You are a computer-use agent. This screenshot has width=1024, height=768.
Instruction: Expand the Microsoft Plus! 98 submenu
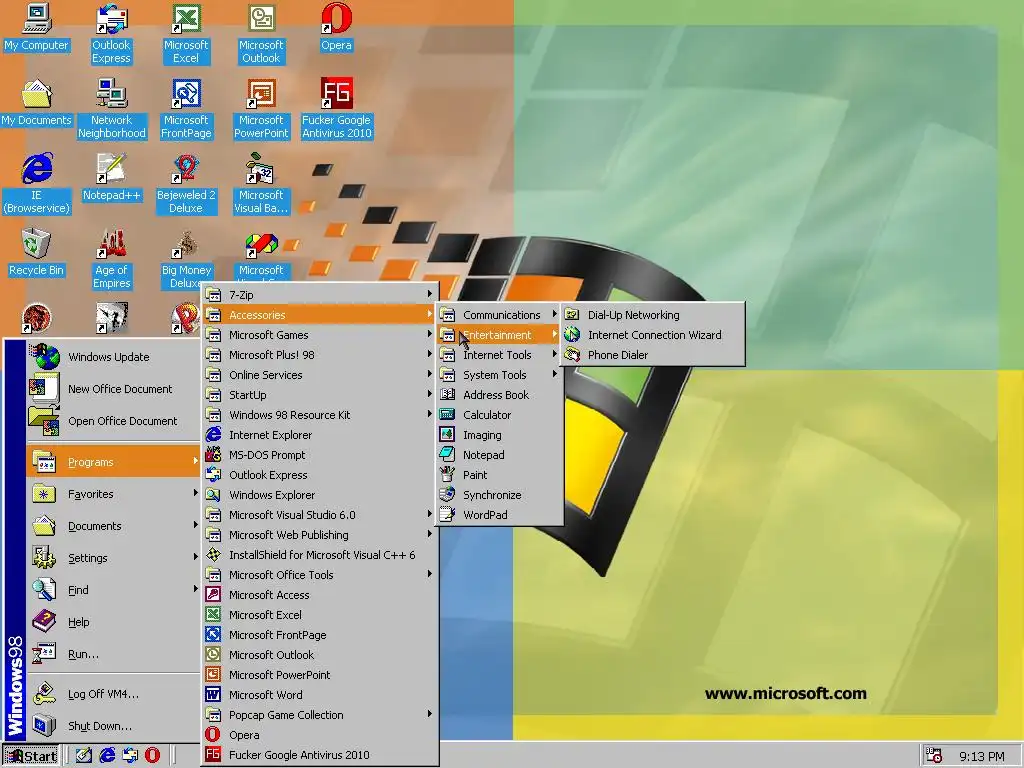point(320,355)
